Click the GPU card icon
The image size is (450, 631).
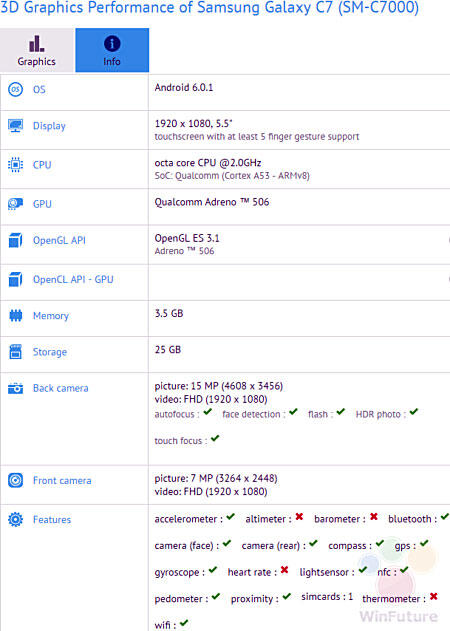pos(15,204)
